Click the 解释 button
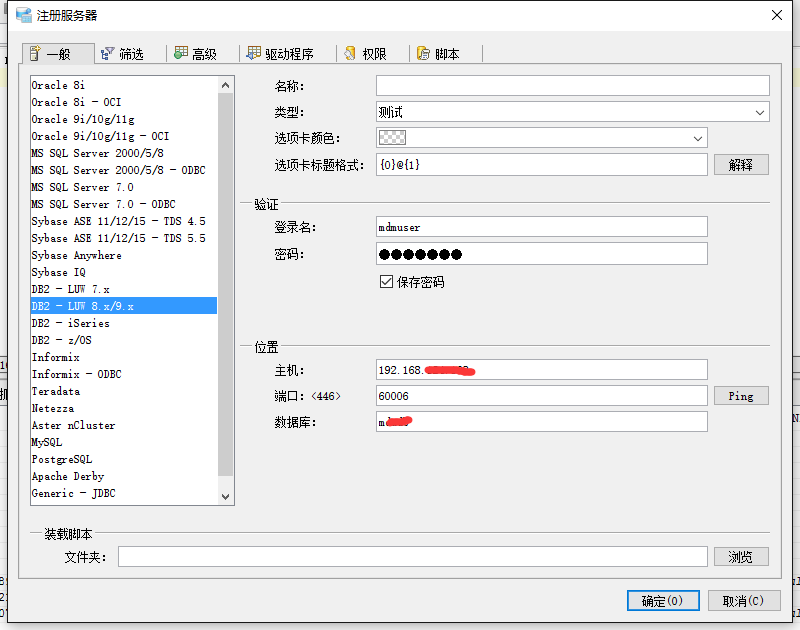800x630 pixels. pyautogui.click(x=741, y=165)
